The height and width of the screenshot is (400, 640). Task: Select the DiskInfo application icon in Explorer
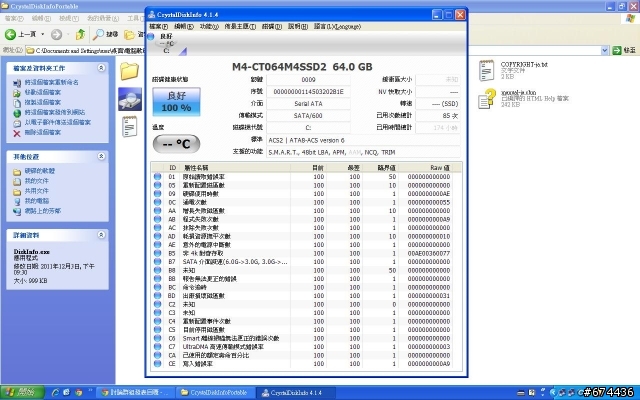[130, 99]
